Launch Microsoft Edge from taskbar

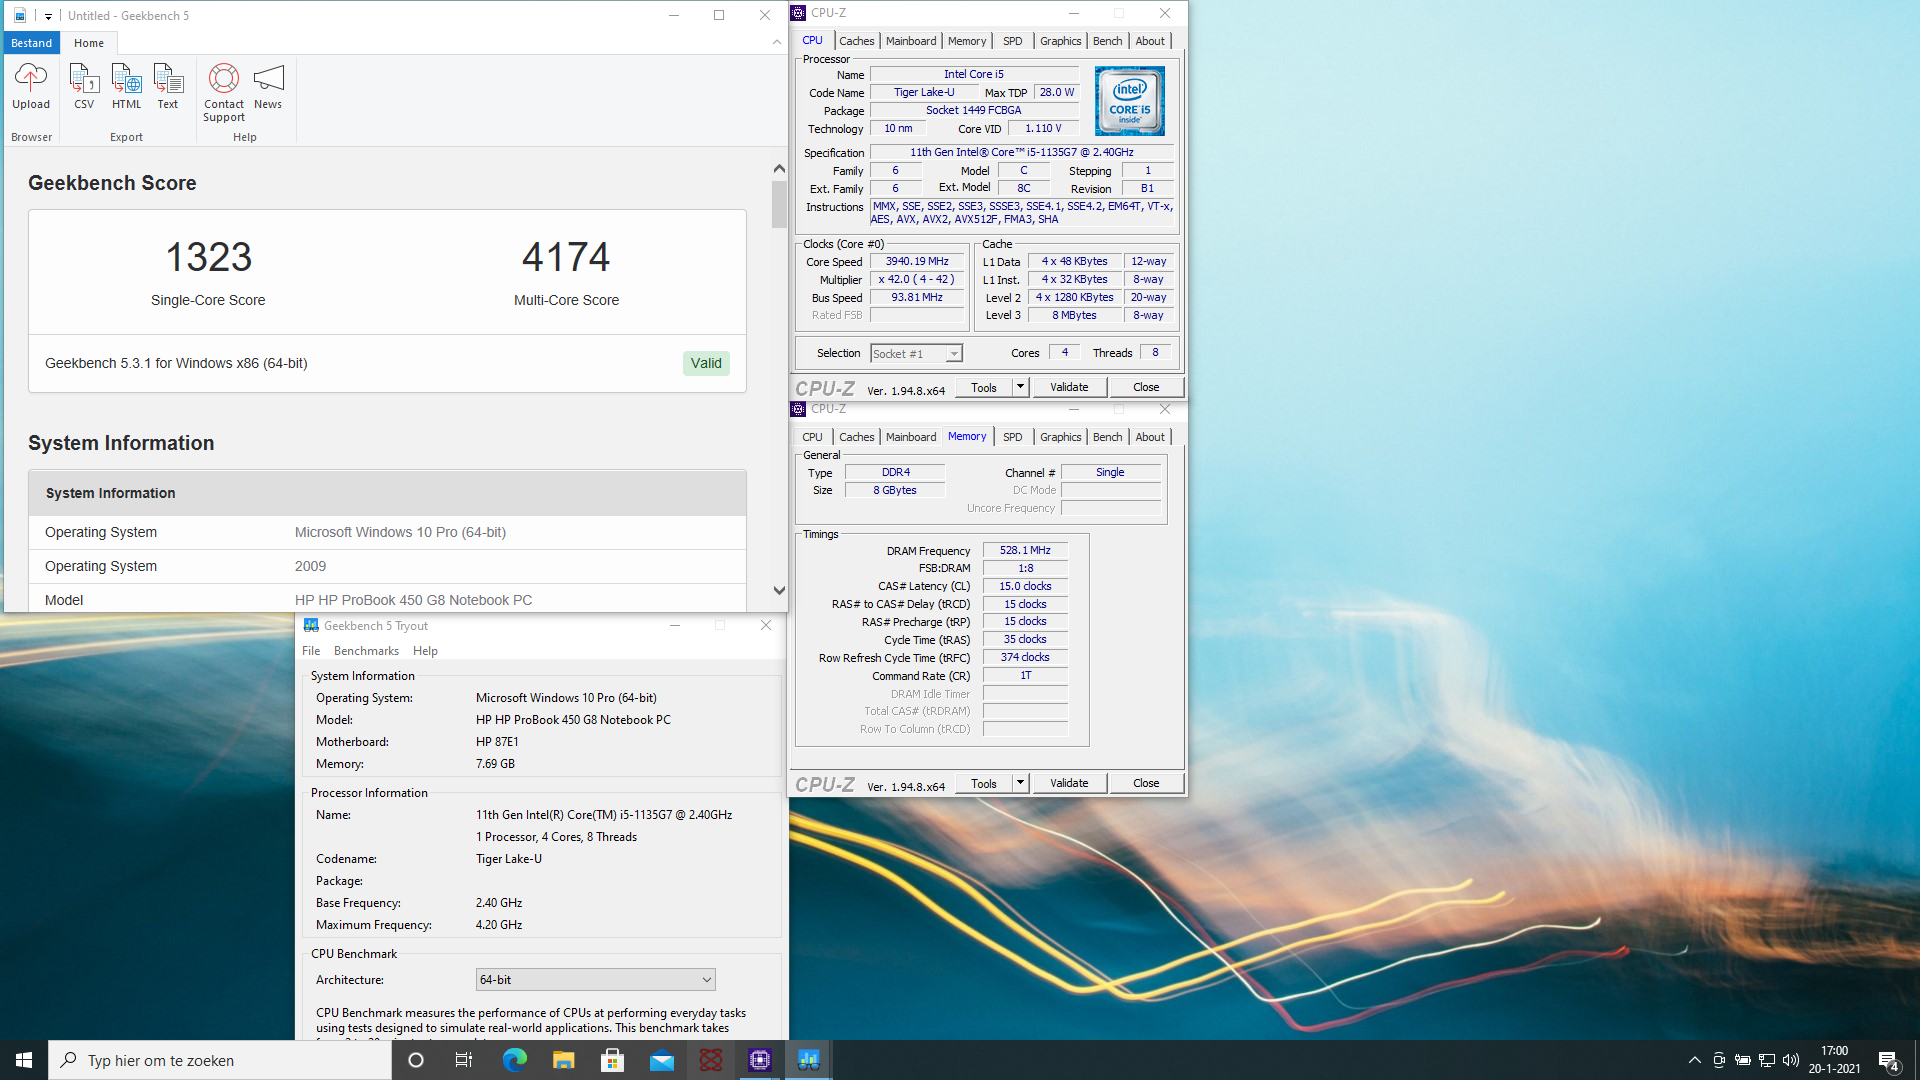(x=514, y=1060)
